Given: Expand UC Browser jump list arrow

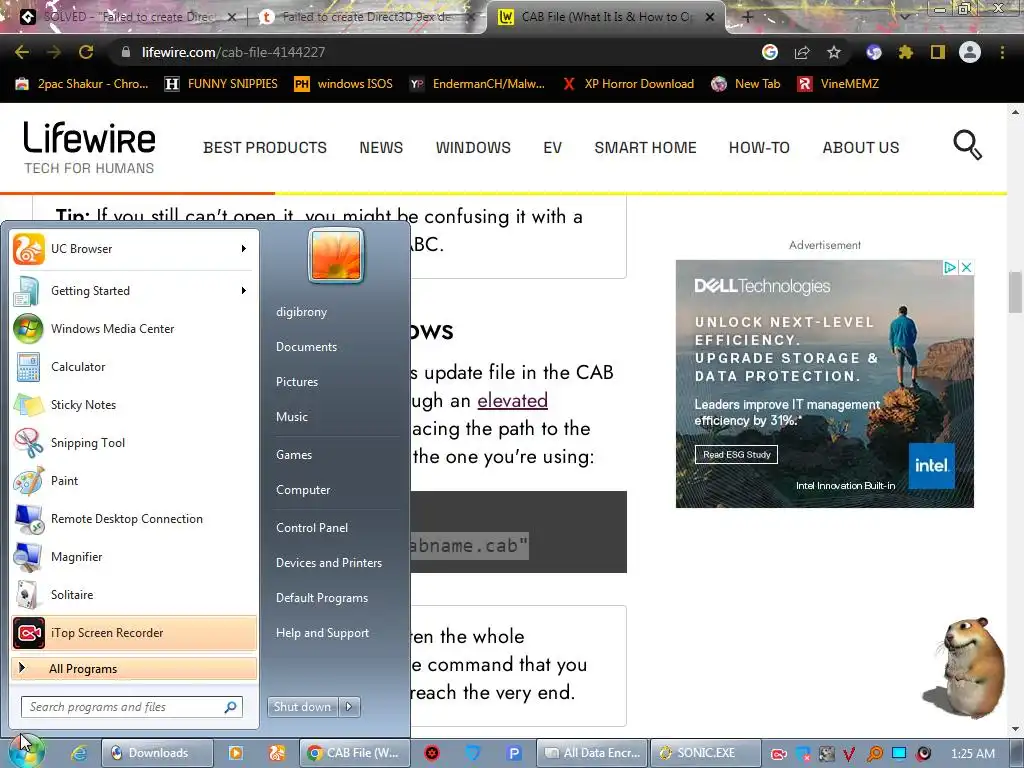Looking at the screenshot, I should pyautogui.click(x=244, y=249).
